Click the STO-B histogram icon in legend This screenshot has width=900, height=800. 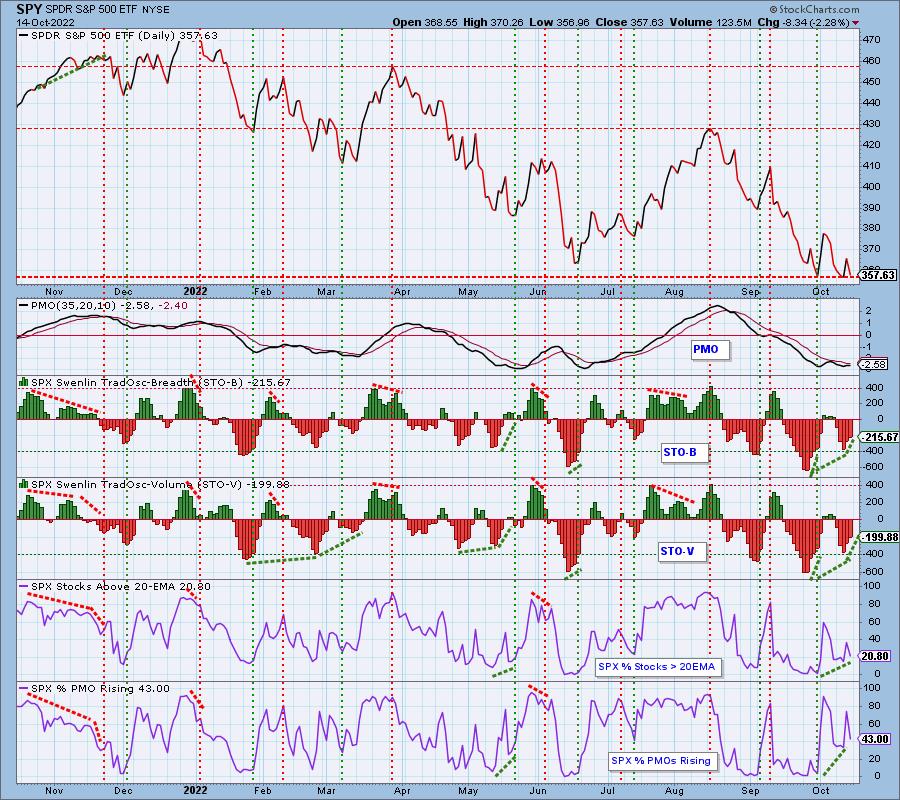(24, 382)
